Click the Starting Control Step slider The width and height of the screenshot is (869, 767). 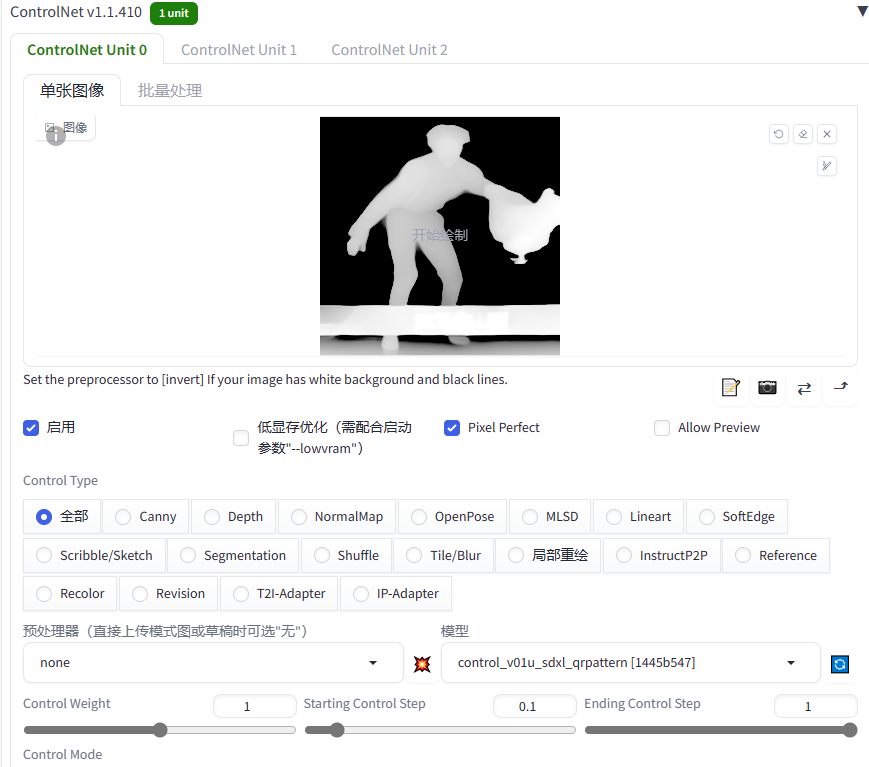tap(440, 730)
